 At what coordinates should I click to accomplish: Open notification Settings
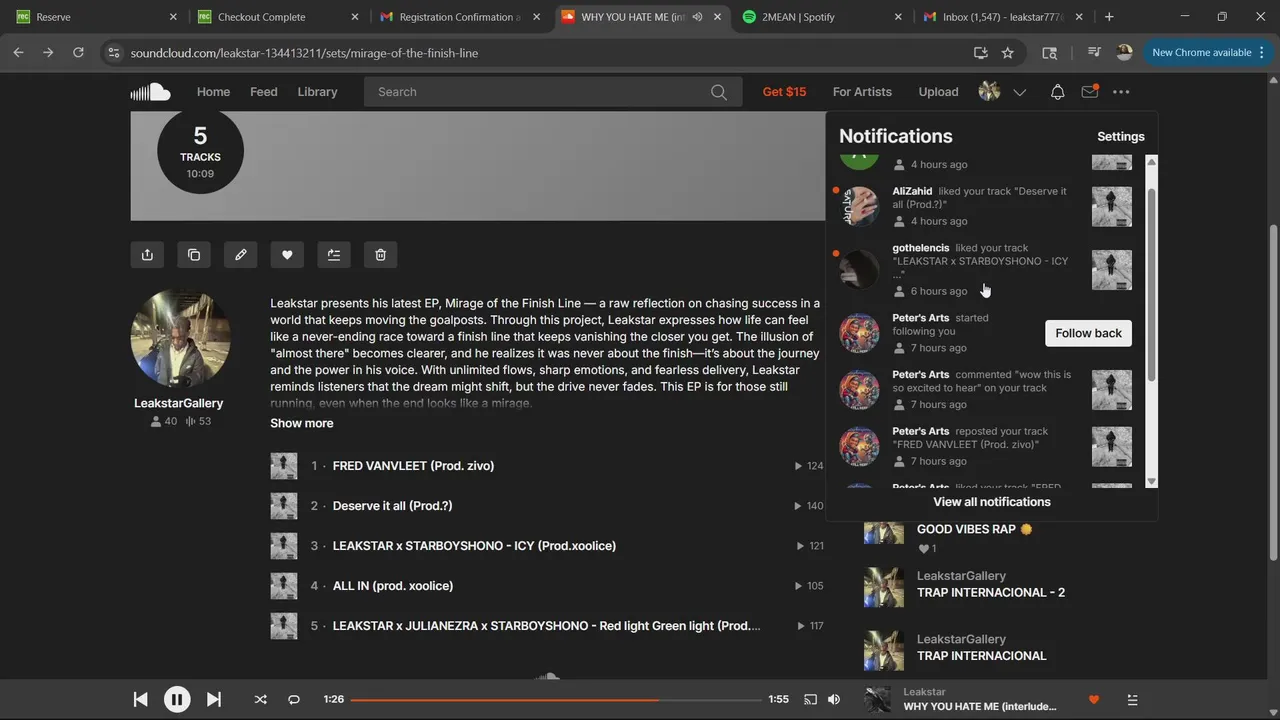pos(1120,137)
